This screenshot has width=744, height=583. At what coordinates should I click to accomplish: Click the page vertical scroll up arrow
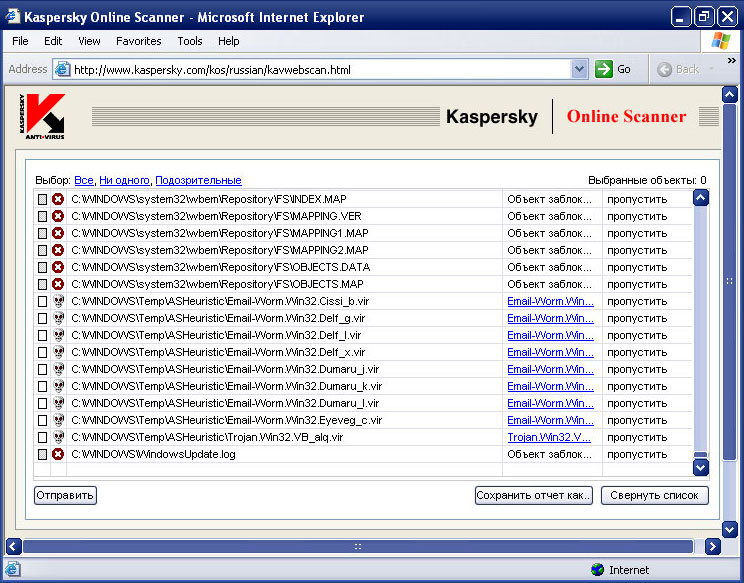pos(730,94)
